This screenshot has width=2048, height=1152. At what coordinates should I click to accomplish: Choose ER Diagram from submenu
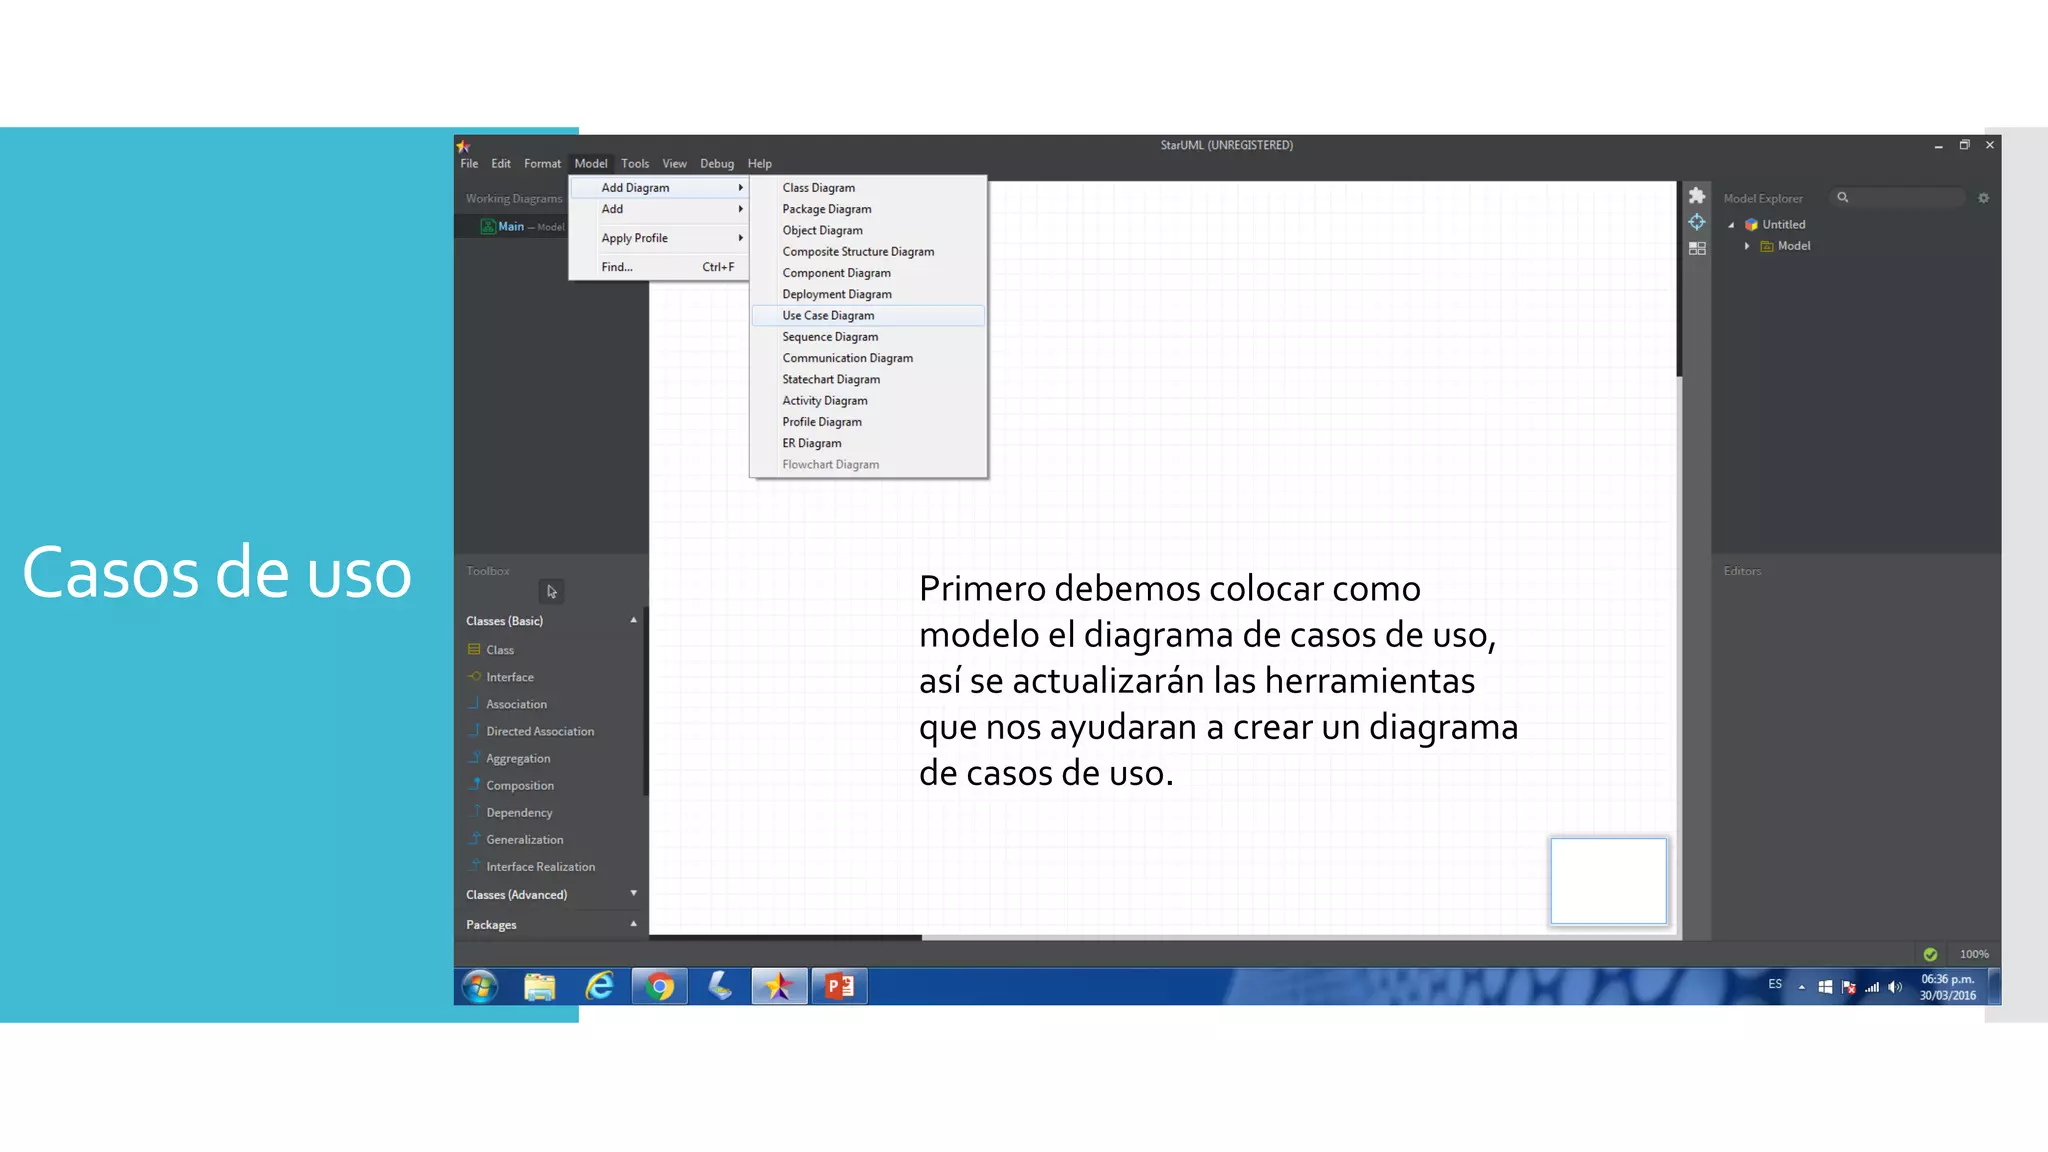(868, 443)
